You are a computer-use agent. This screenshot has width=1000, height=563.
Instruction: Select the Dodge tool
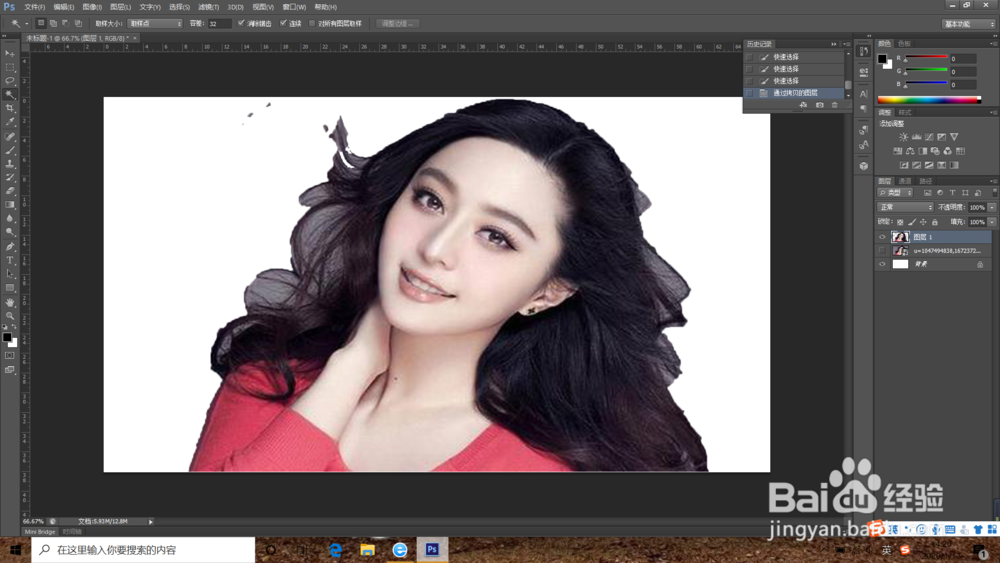click(10, 232)
